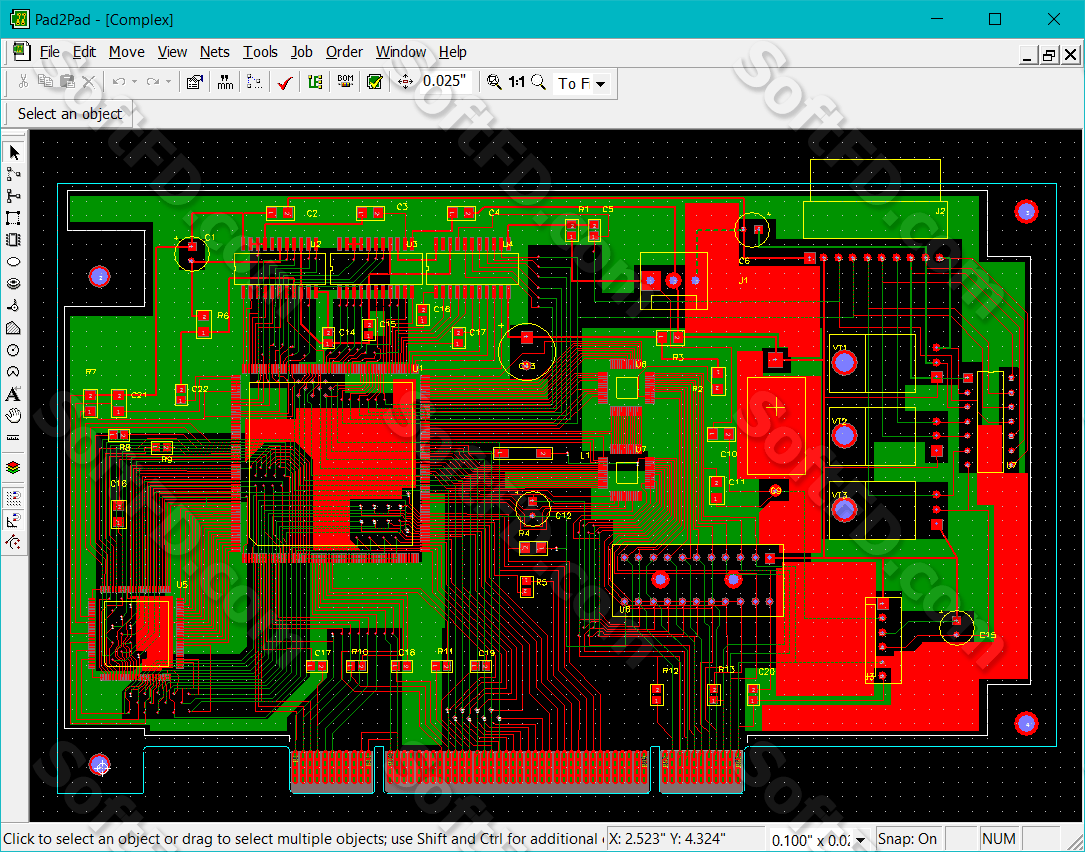Viewport: 1085px width, 852px height.
Task: Toggle the 'Snap: On' status indicator
Action: (x=907, y=840)
